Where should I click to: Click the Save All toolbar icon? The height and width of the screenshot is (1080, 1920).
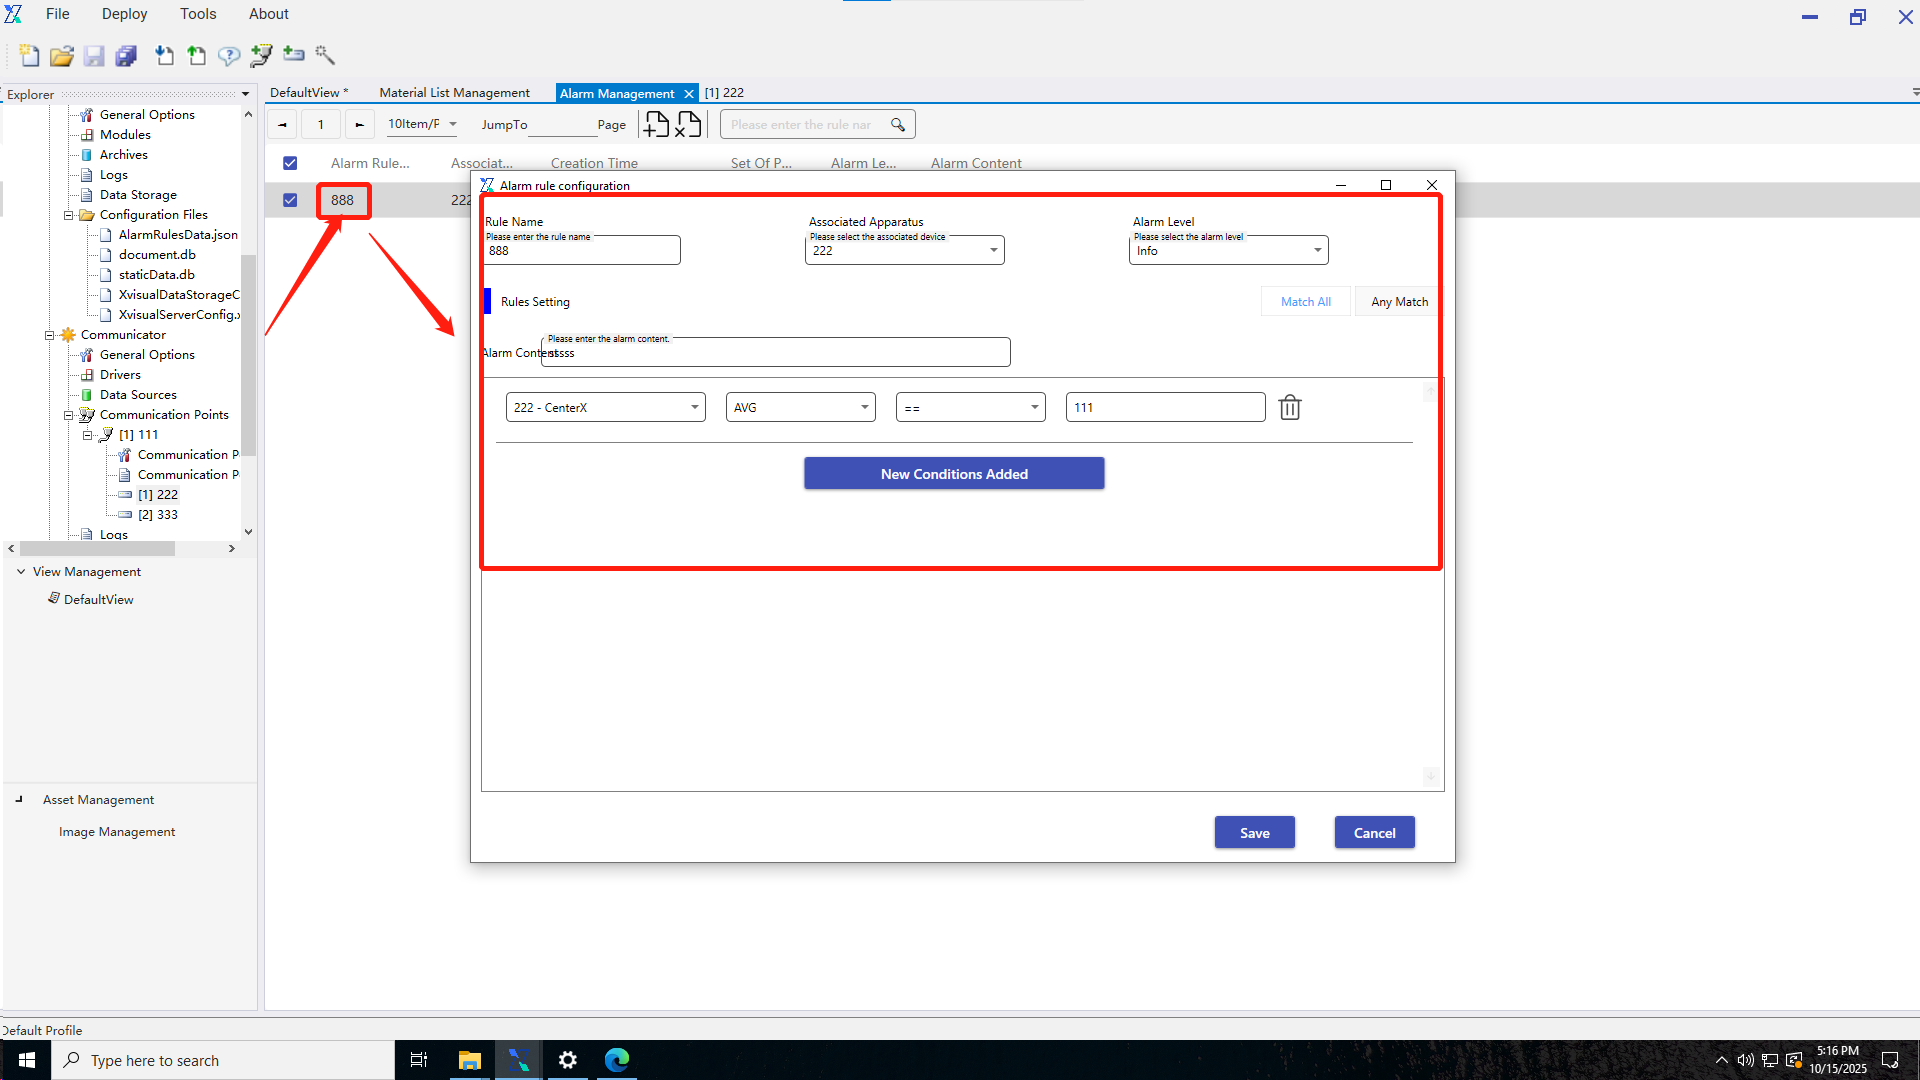[126, 56]
